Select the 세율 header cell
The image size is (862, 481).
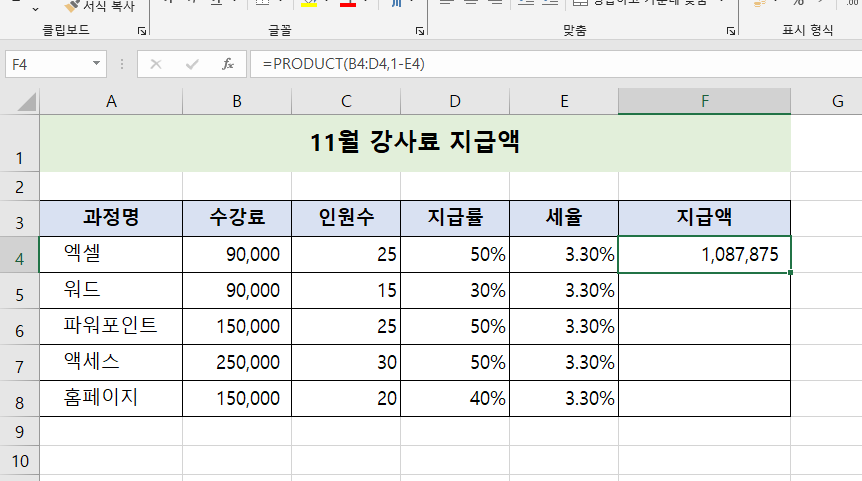click(564, 219)
